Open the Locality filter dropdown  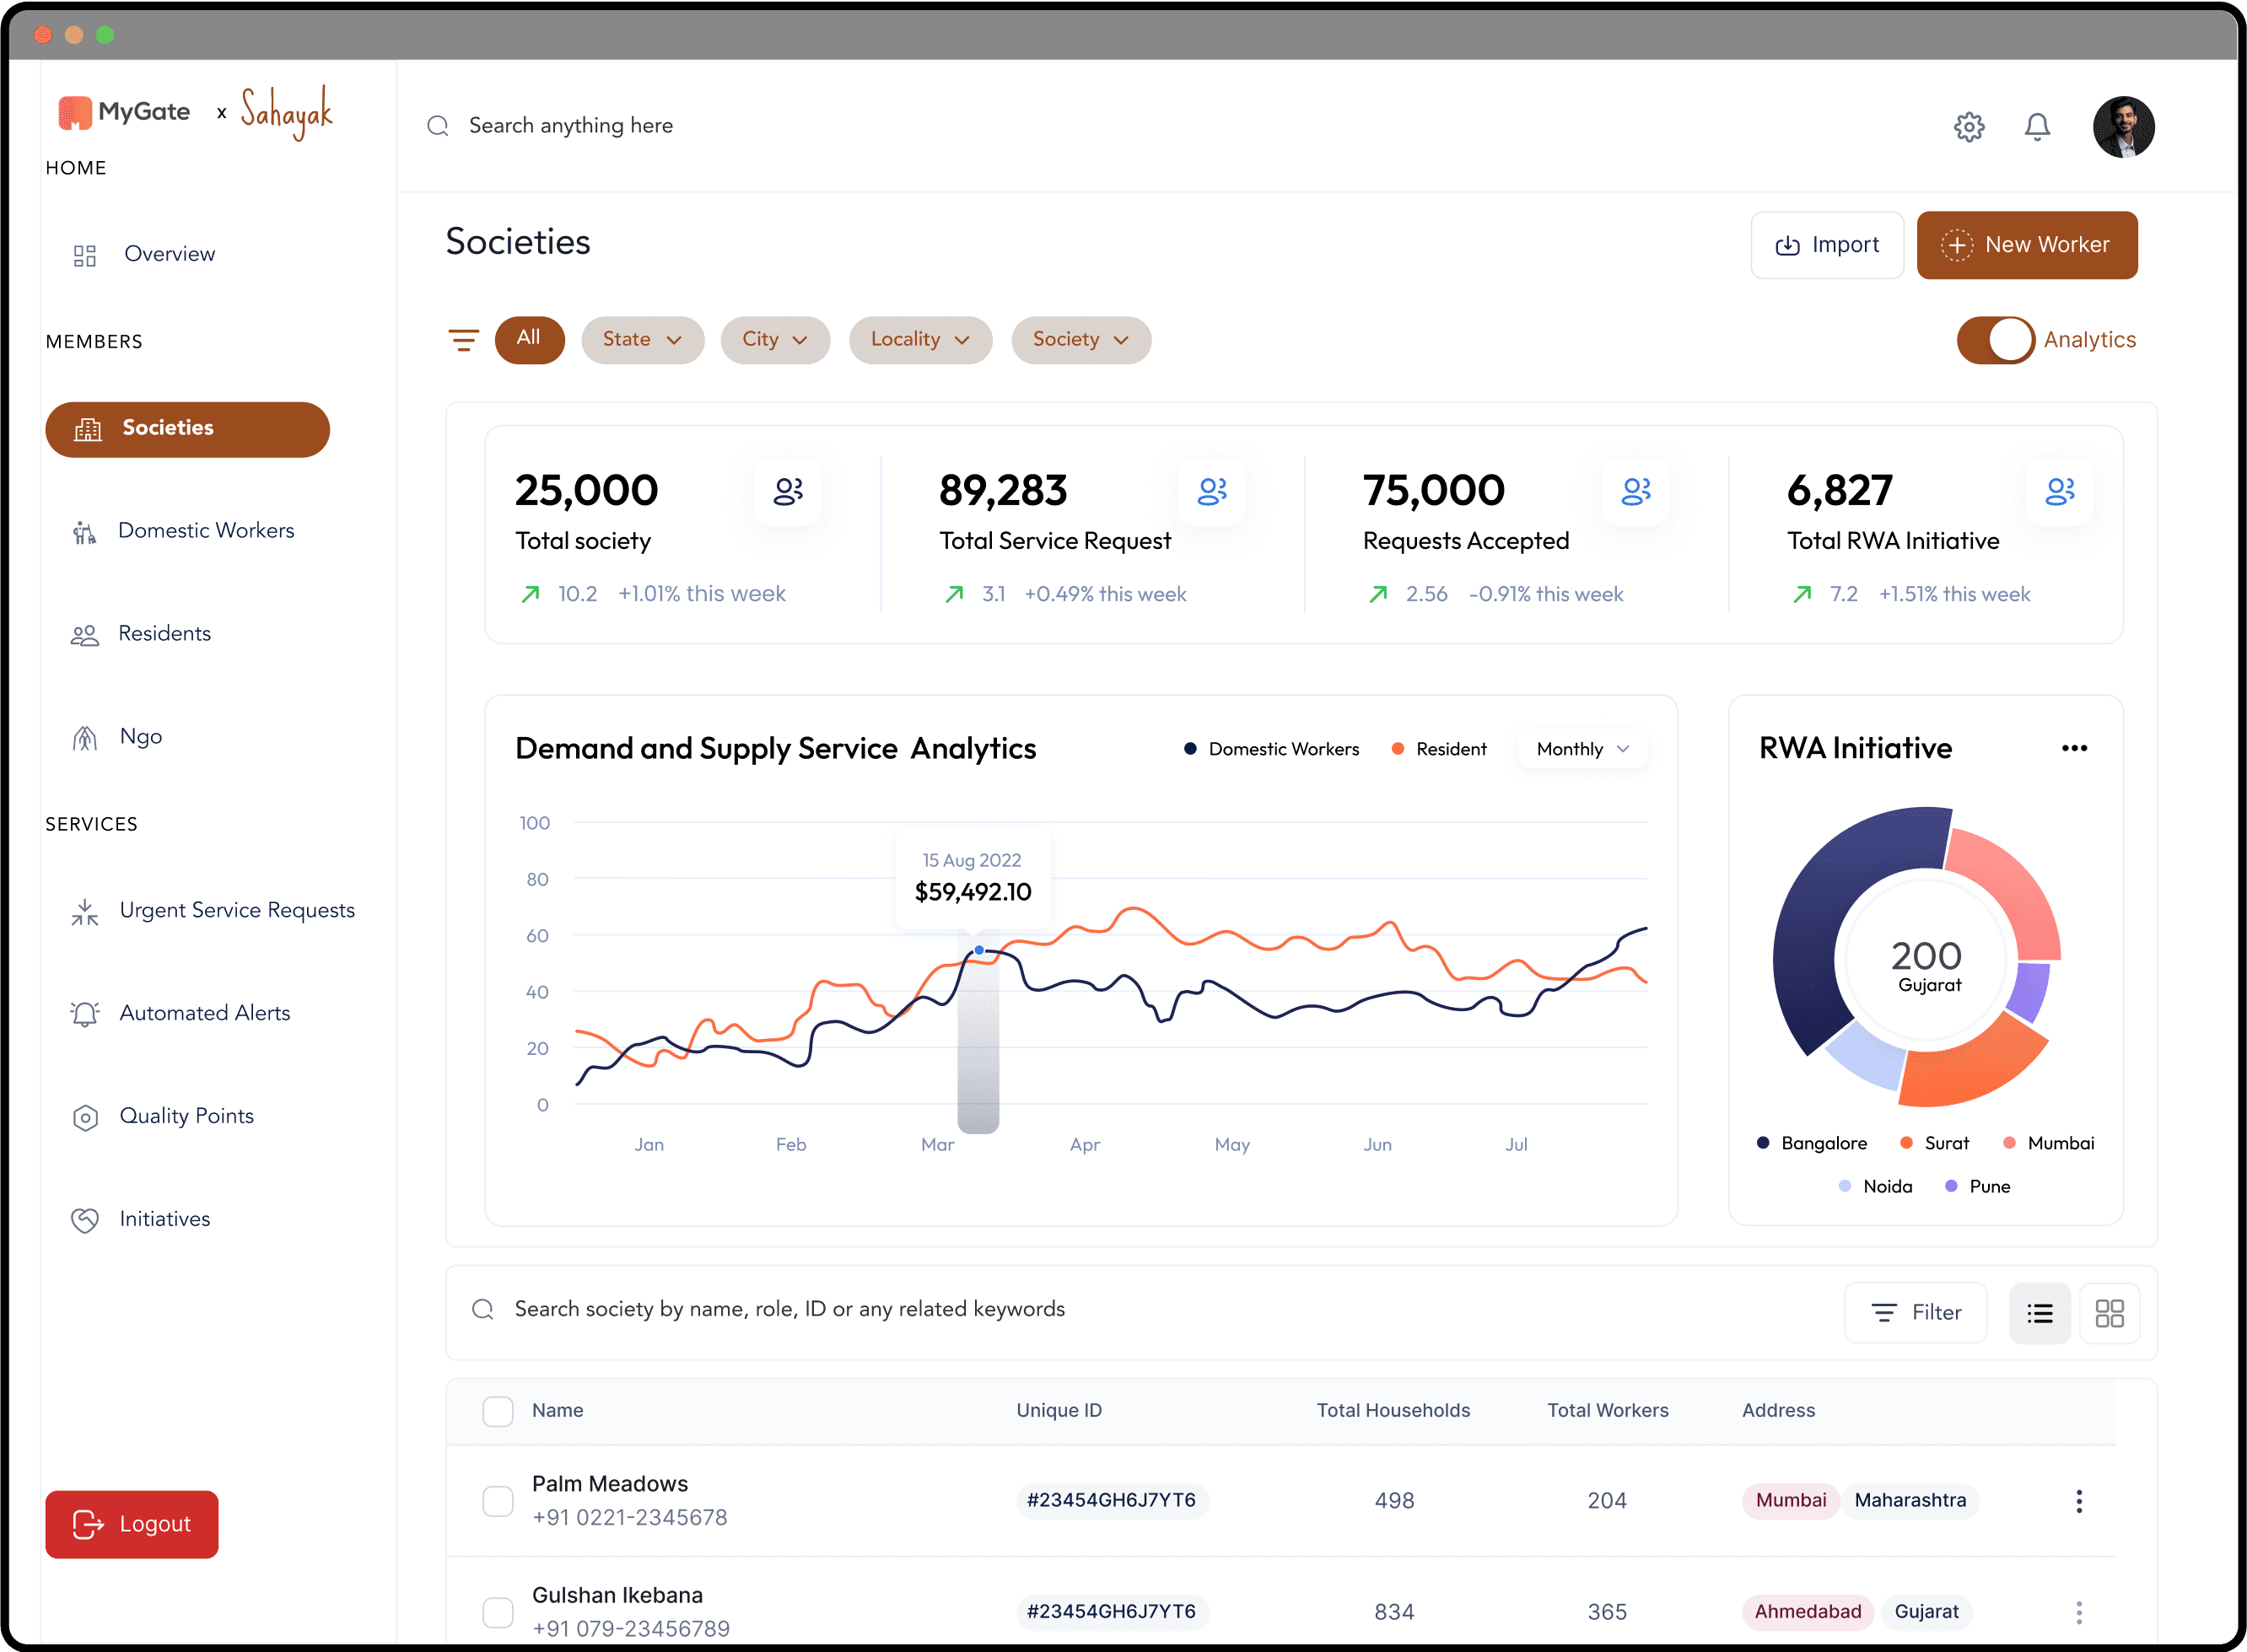919,340
